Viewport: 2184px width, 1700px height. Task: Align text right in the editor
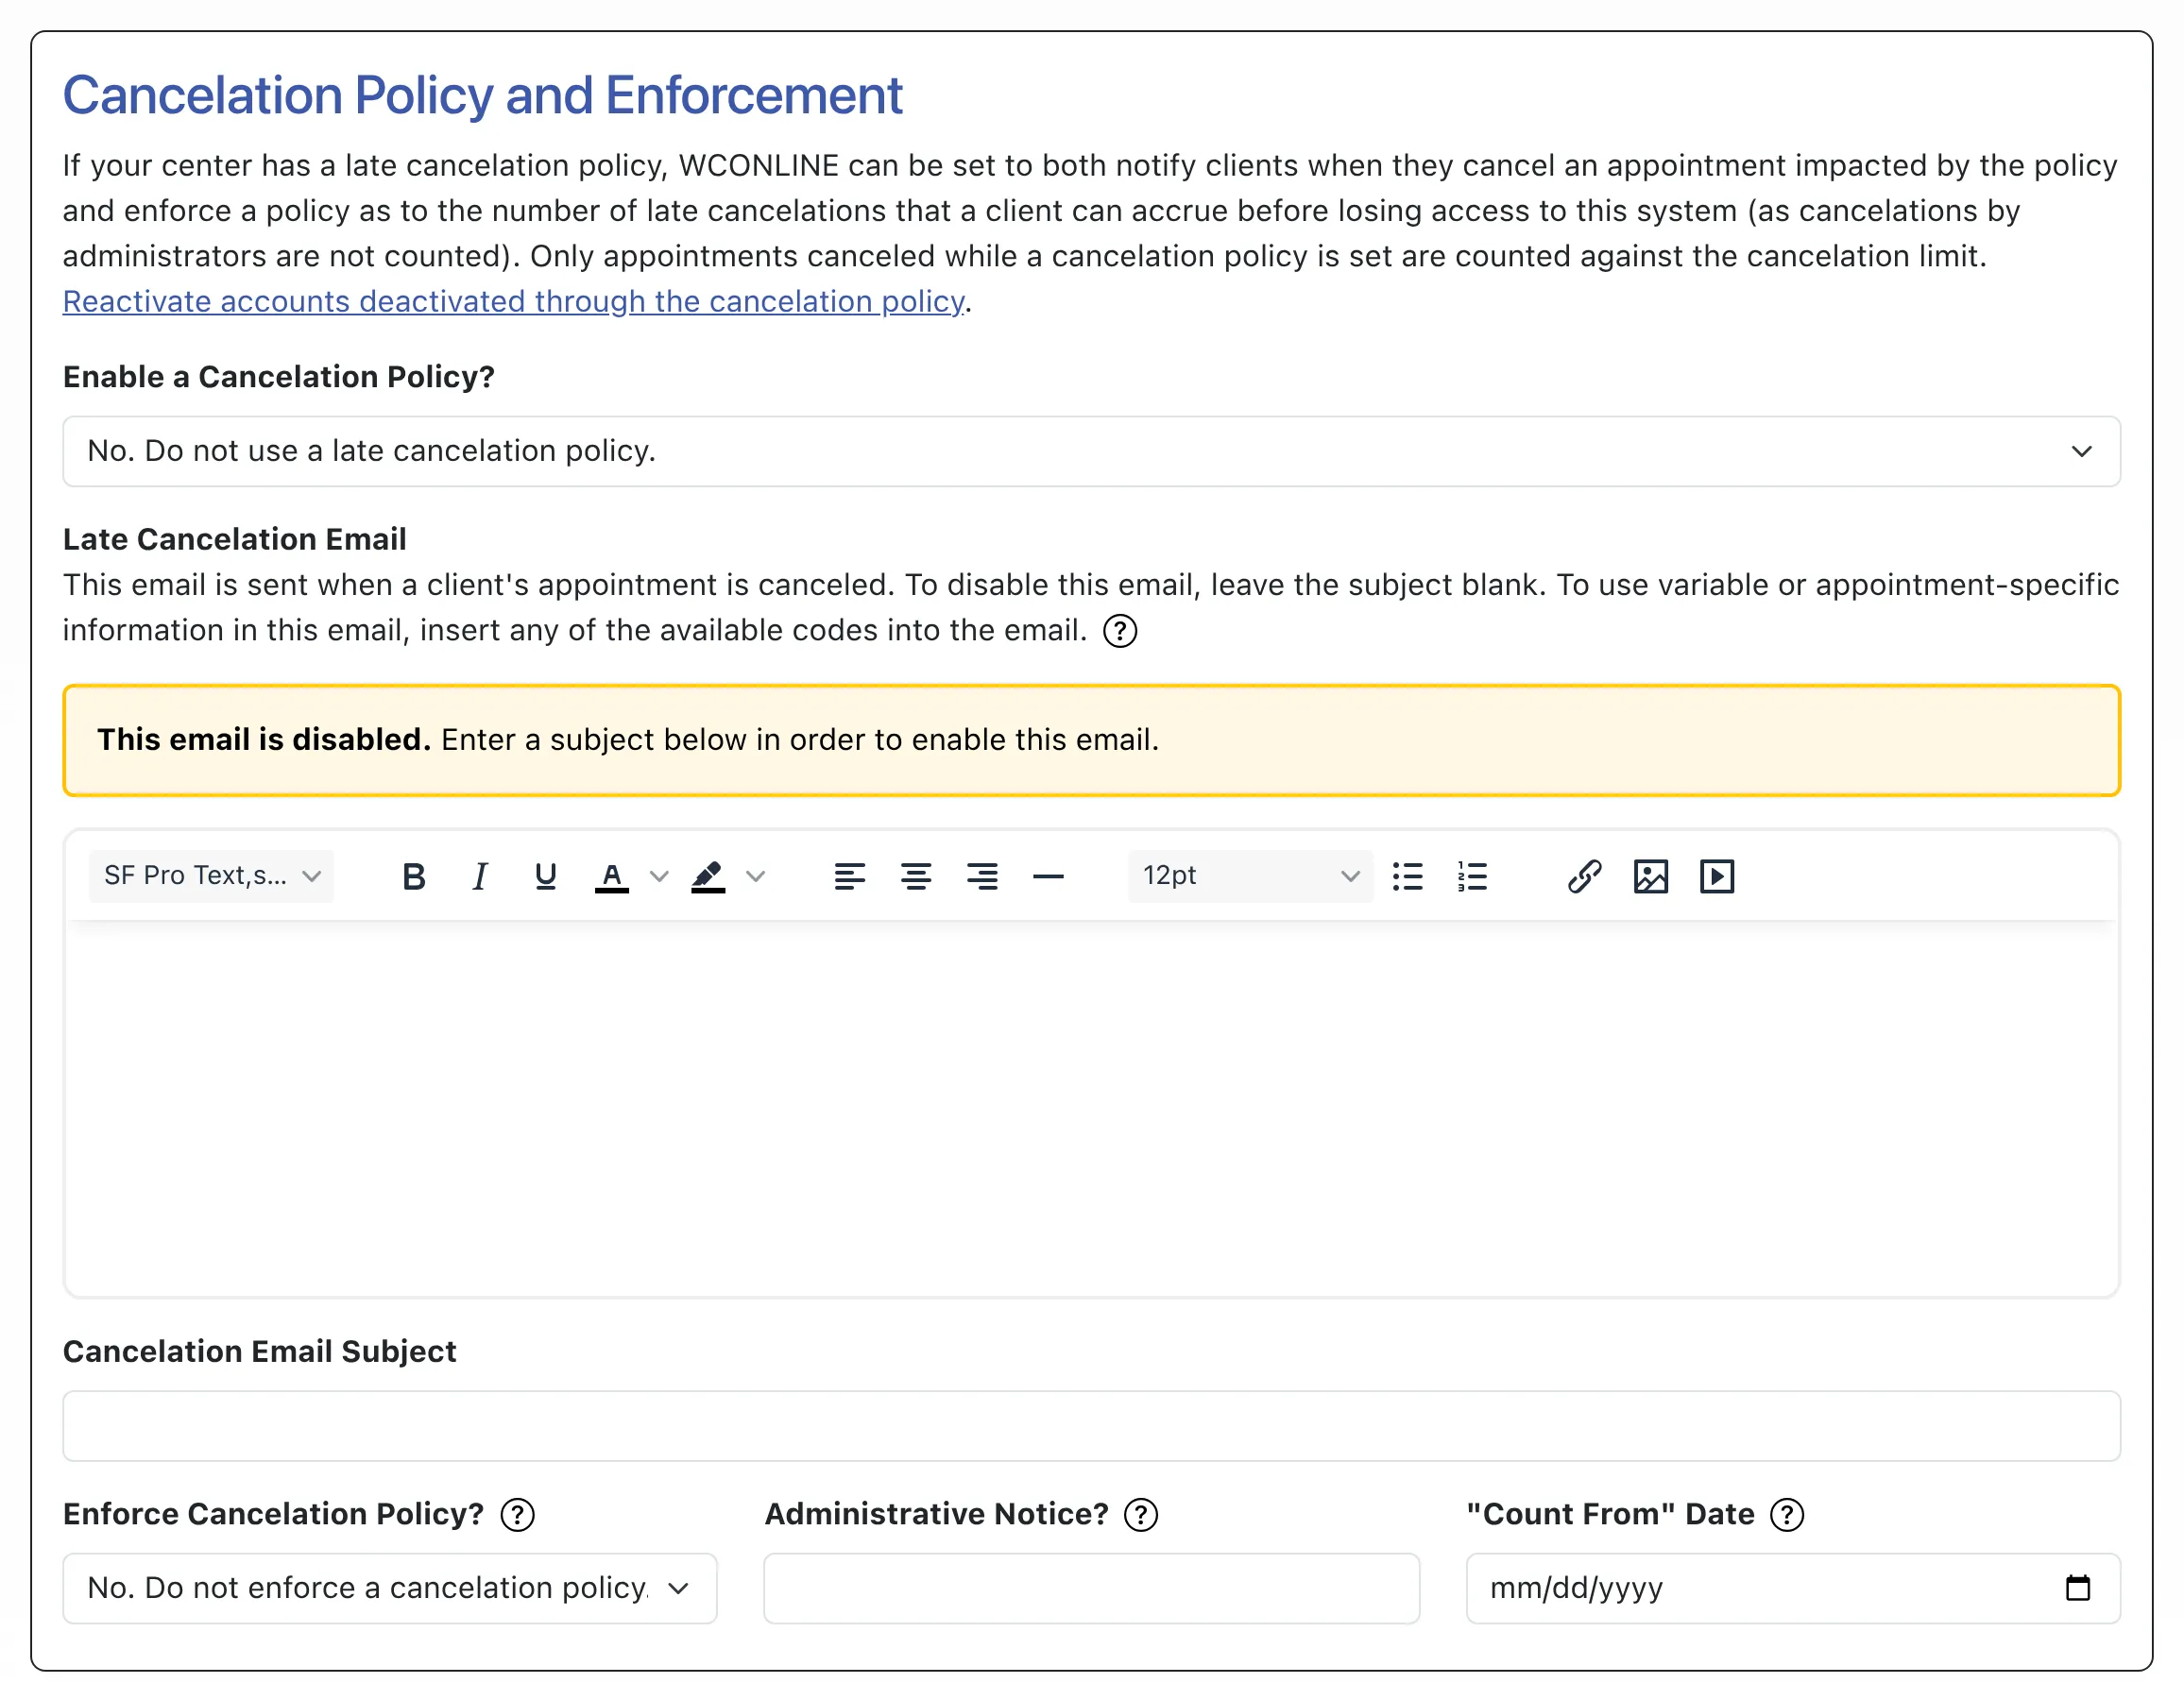[982, 876]
